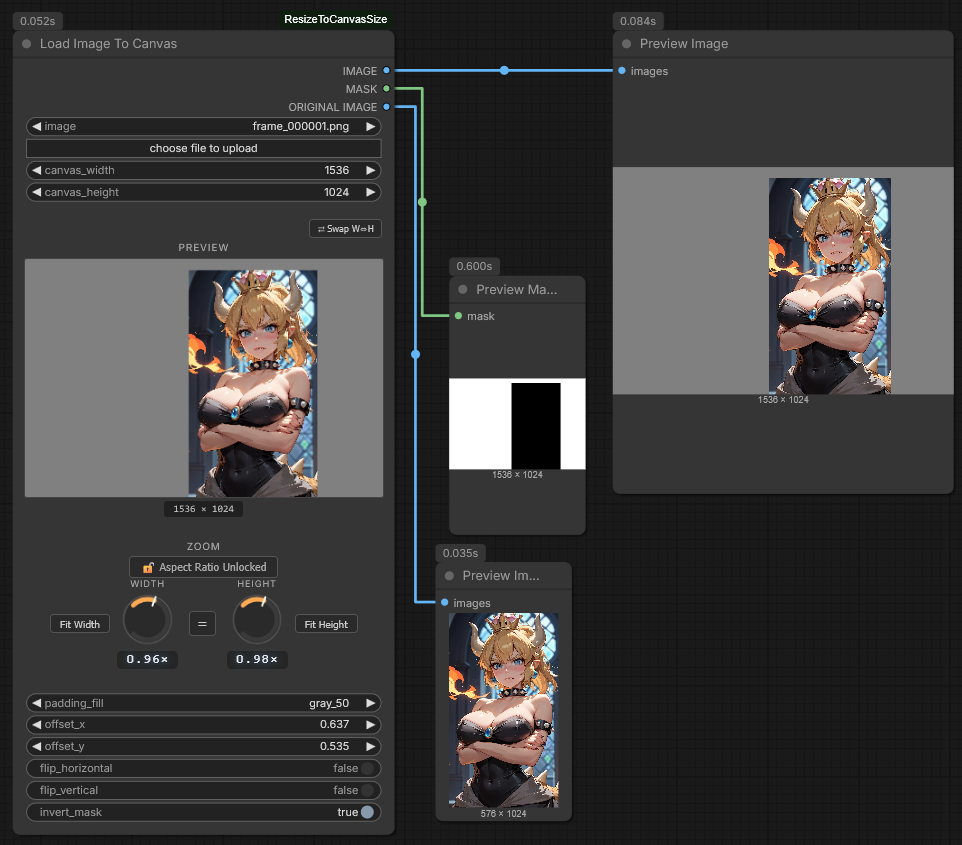Adjust the WIDTH zoom knob
Viewport: 962px width, 845px height.
tap(147, 620)
